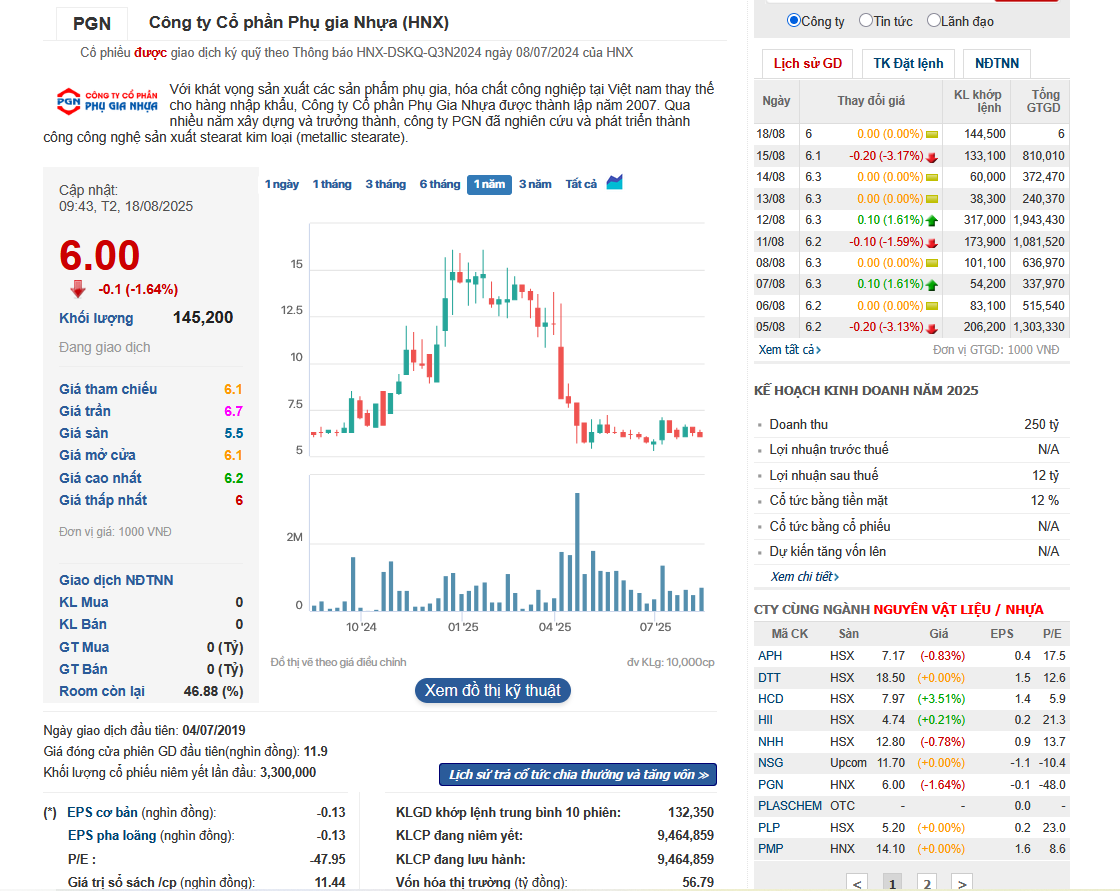Click the EPS pha loãng link
Viewport: 1120px width, 891px height.
coord(112,835)
